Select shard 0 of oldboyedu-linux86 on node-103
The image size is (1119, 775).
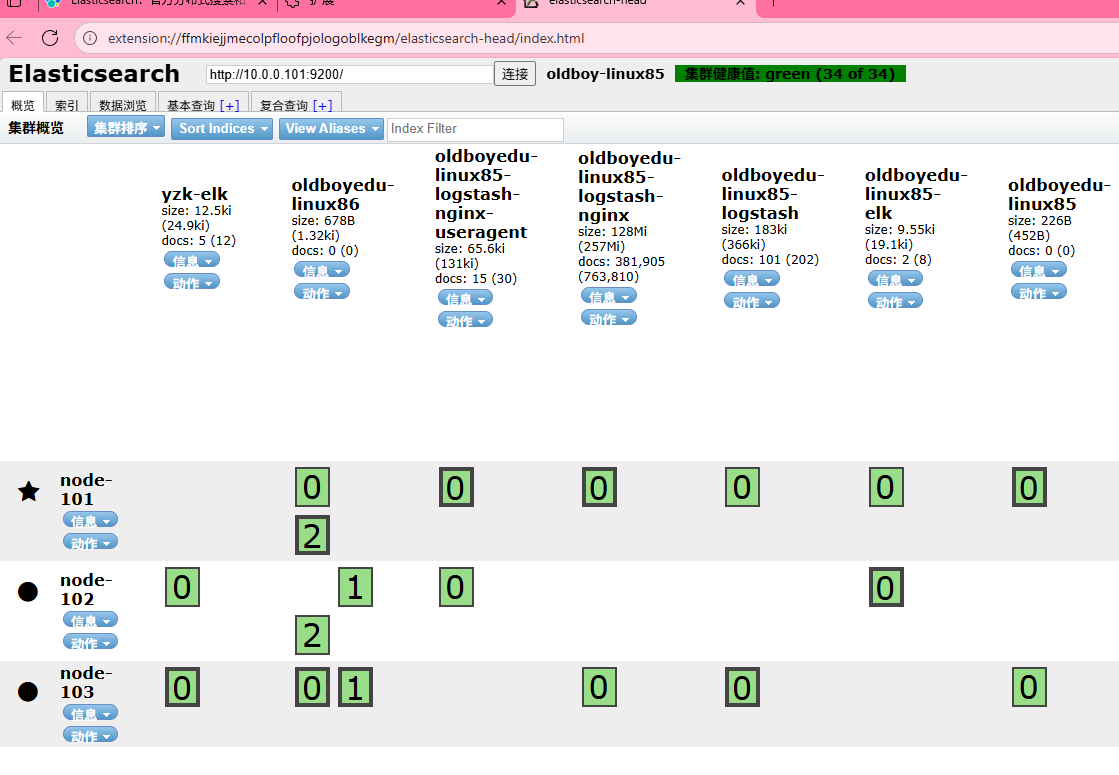point(312,687)
